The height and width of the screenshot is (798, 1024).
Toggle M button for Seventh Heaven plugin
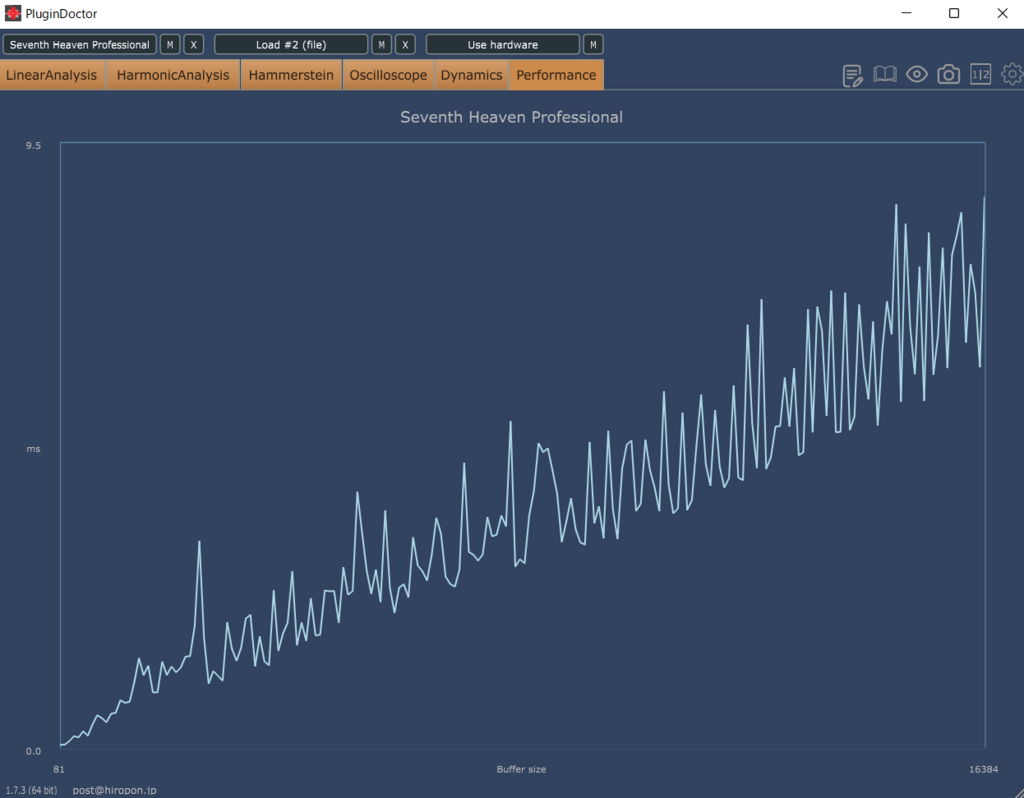pyautogui.click(x=170, y=44)
